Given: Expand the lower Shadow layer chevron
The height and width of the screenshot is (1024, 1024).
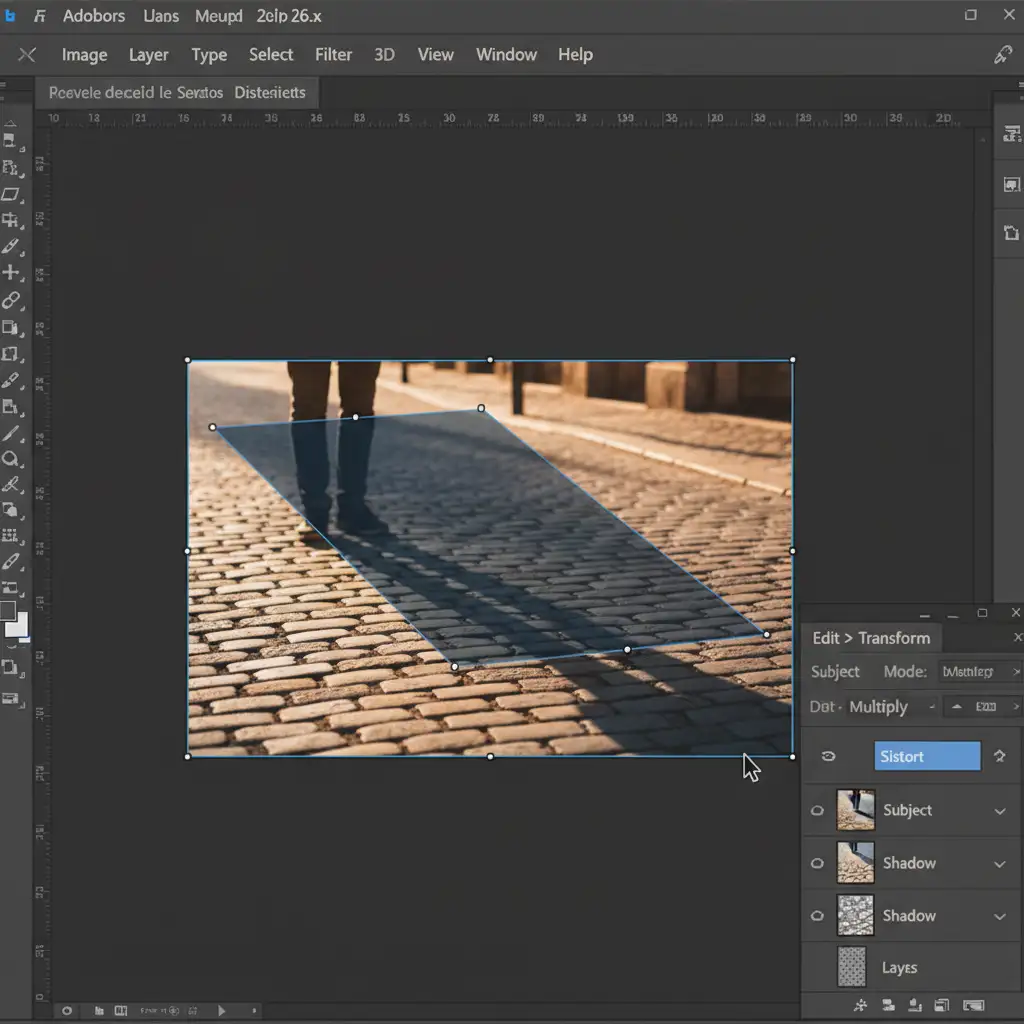Looking at the screenshot, I should 1000,916.
